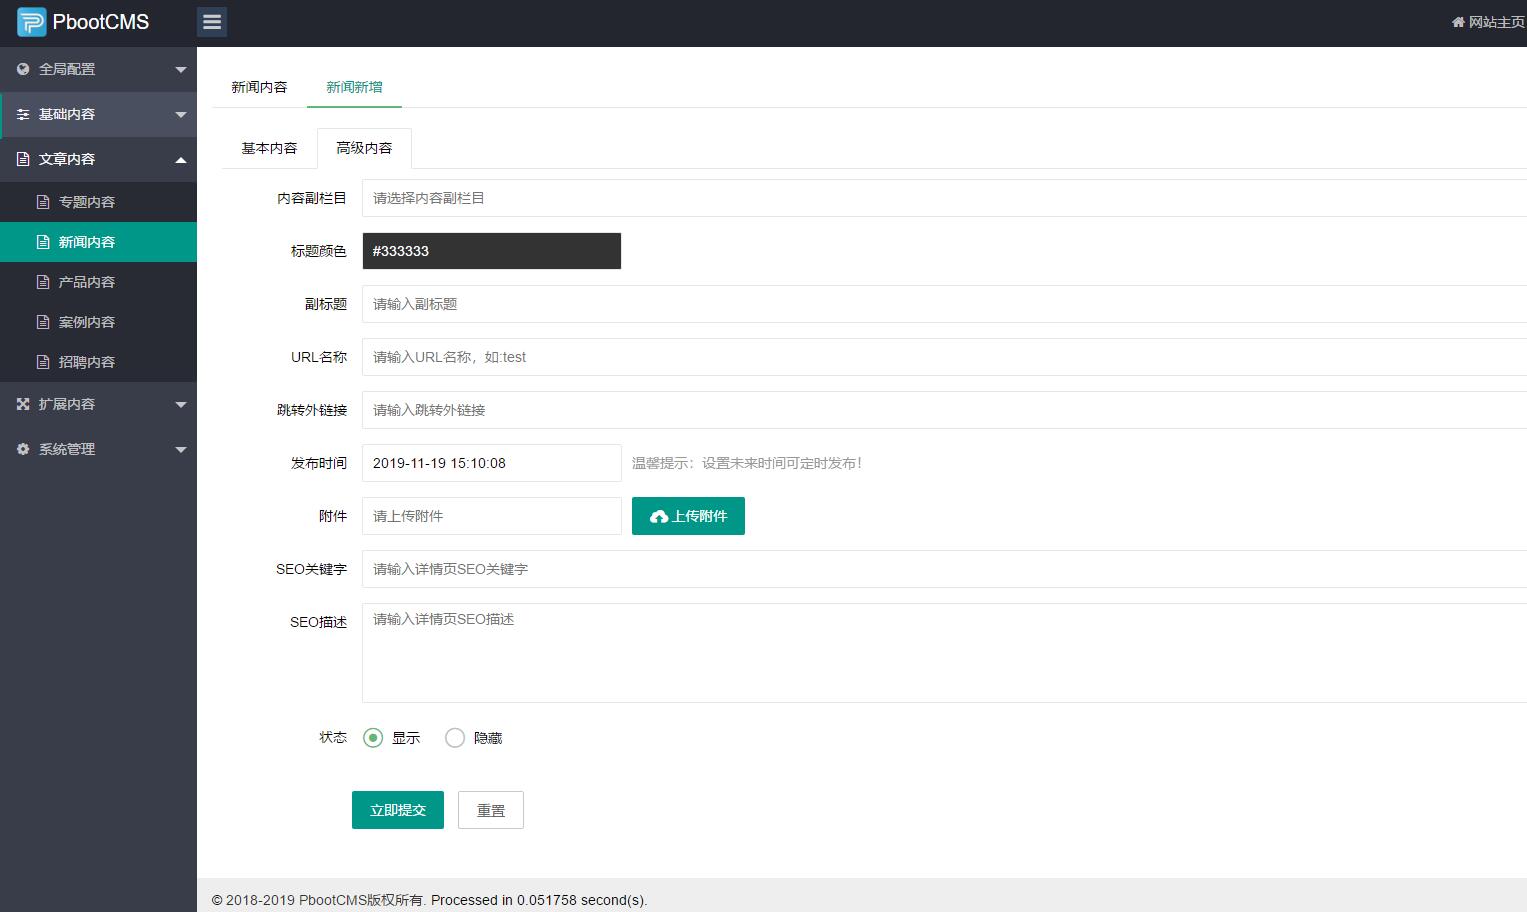The image size is (1527, 912).
Task: Click the home icon next to 网站主页
Action: [1458, 22]
